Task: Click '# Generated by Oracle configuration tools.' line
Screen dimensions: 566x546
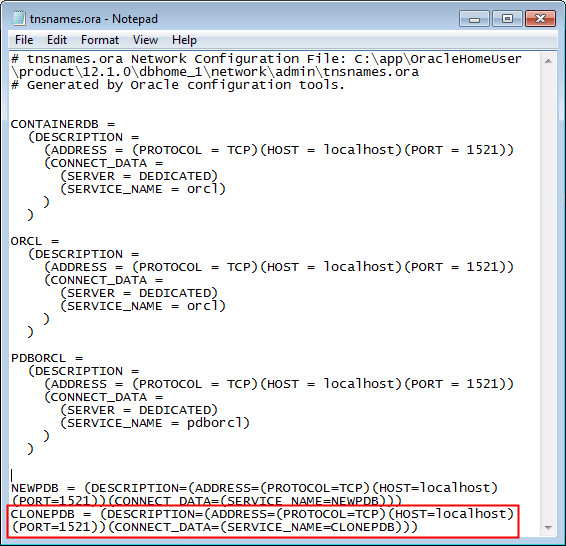Action: [178, 85]
